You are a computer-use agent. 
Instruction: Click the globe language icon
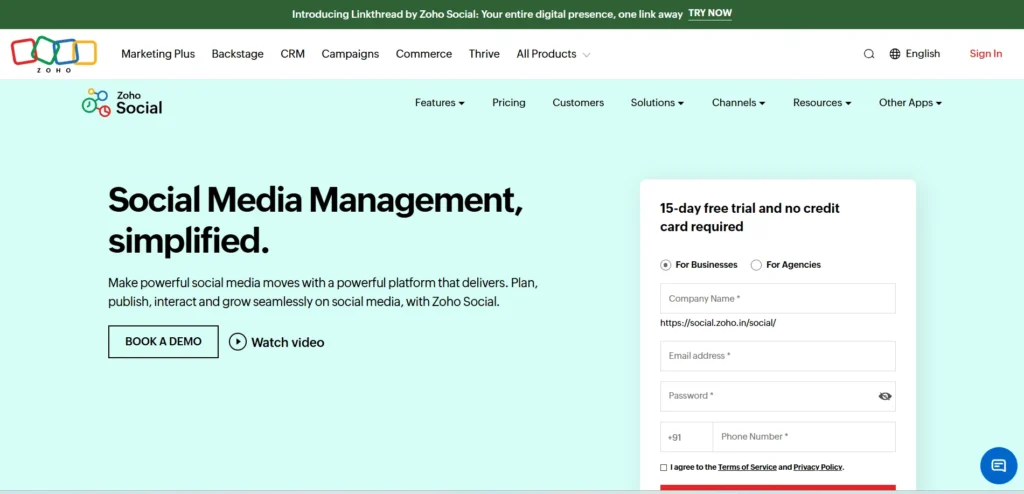895,54
